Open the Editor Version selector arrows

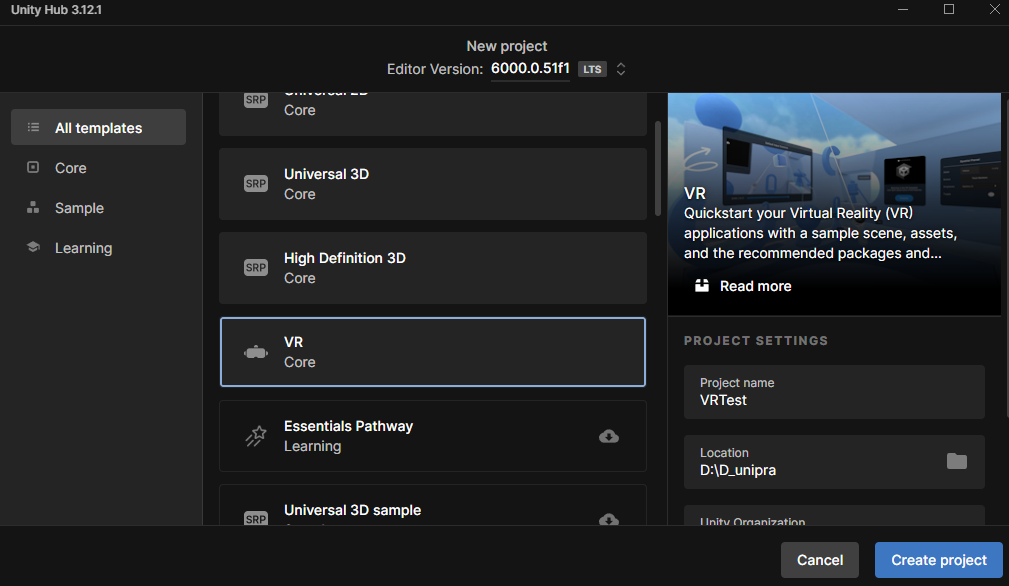coord(621,69)
